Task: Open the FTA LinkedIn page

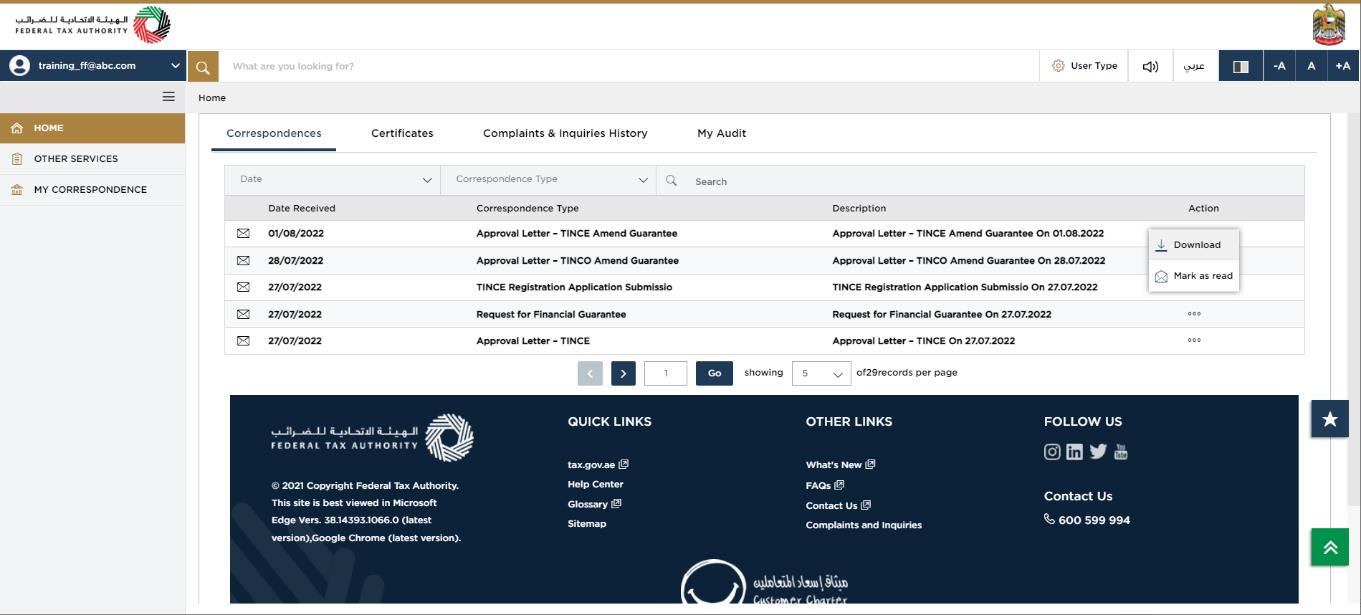Action: click(1074, 451)
